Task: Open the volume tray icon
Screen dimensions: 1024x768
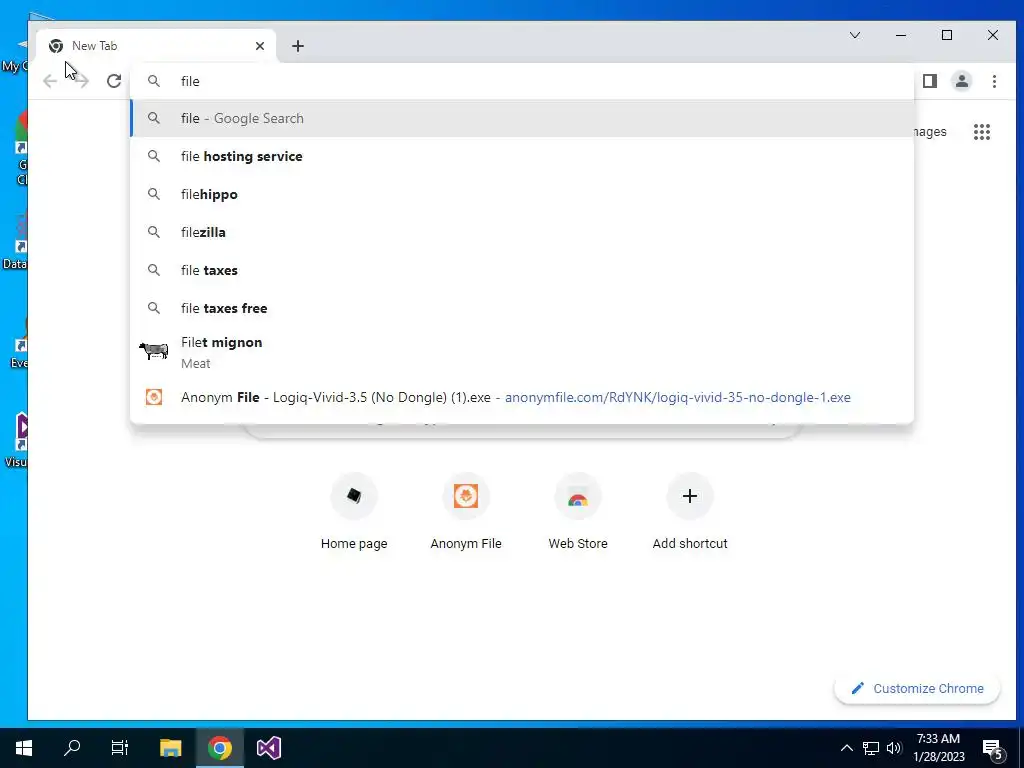Action: pos(894,748)
